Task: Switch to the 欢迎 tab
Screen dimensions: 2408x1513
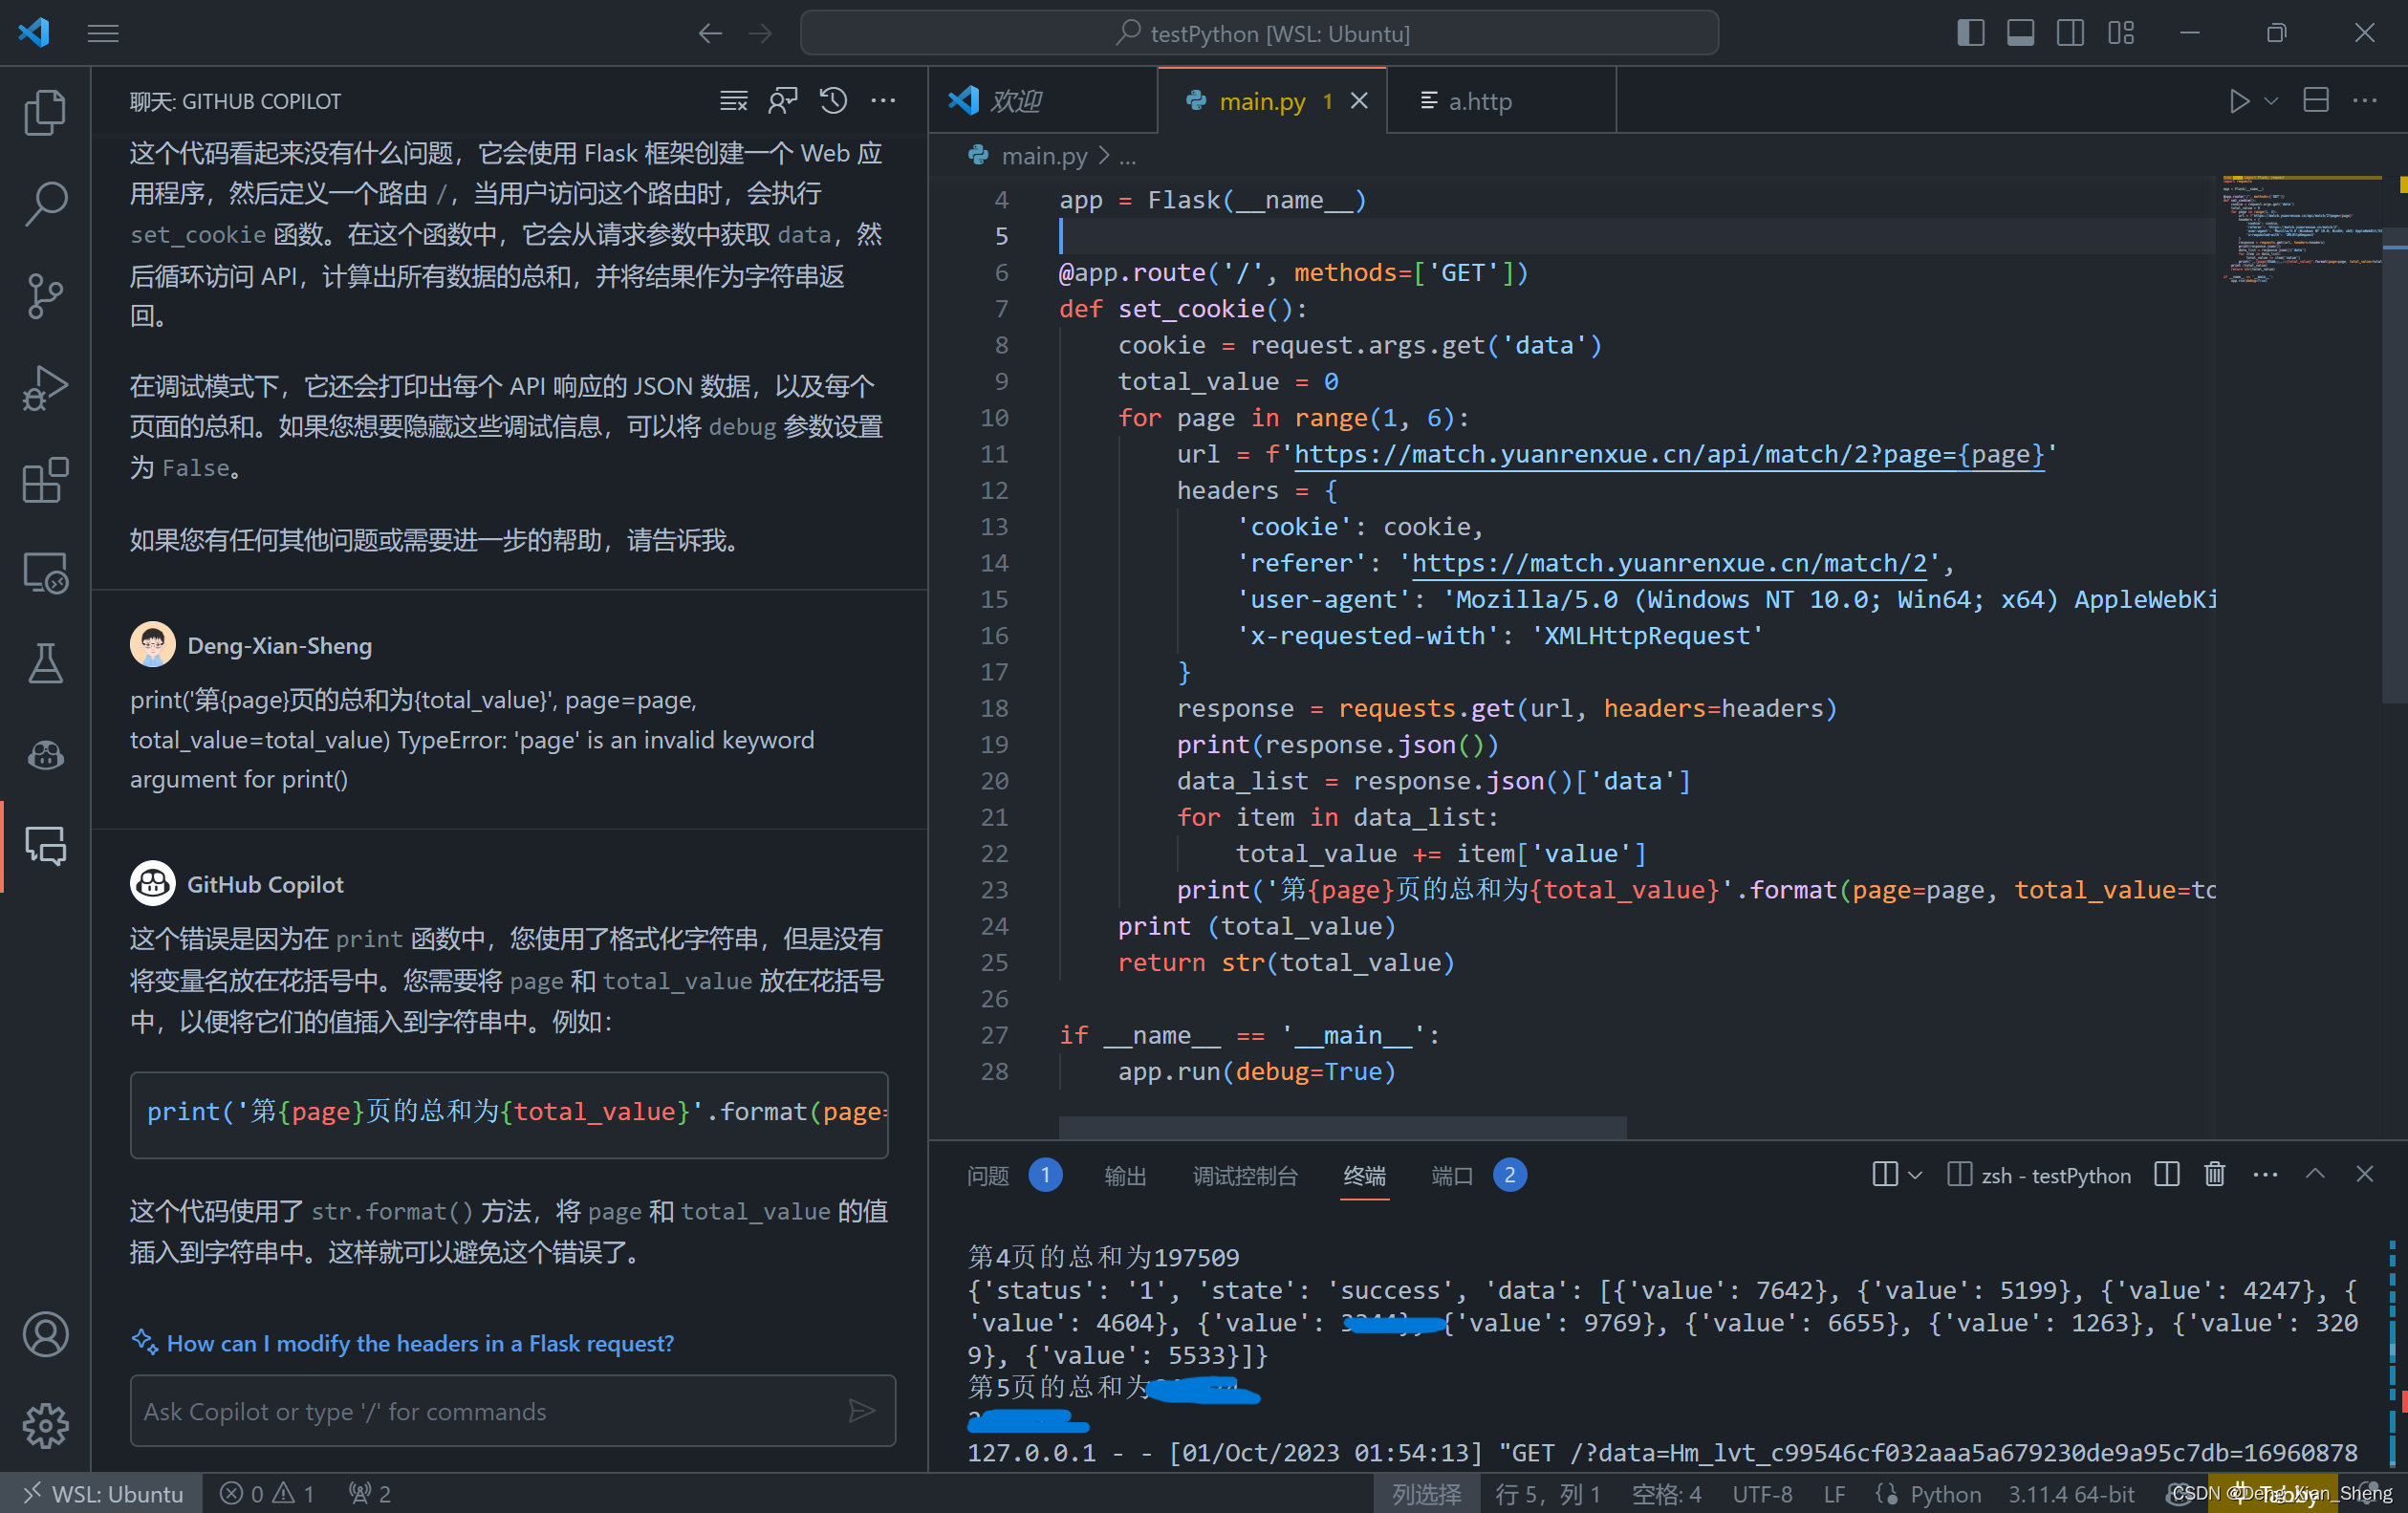Action: coord(1043,101)
